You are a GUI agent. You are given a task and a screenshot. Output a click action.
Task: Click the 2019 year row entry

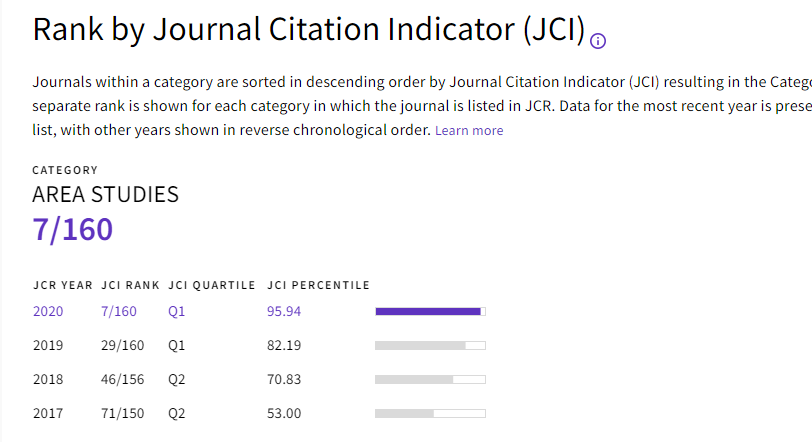click(48, 345)
